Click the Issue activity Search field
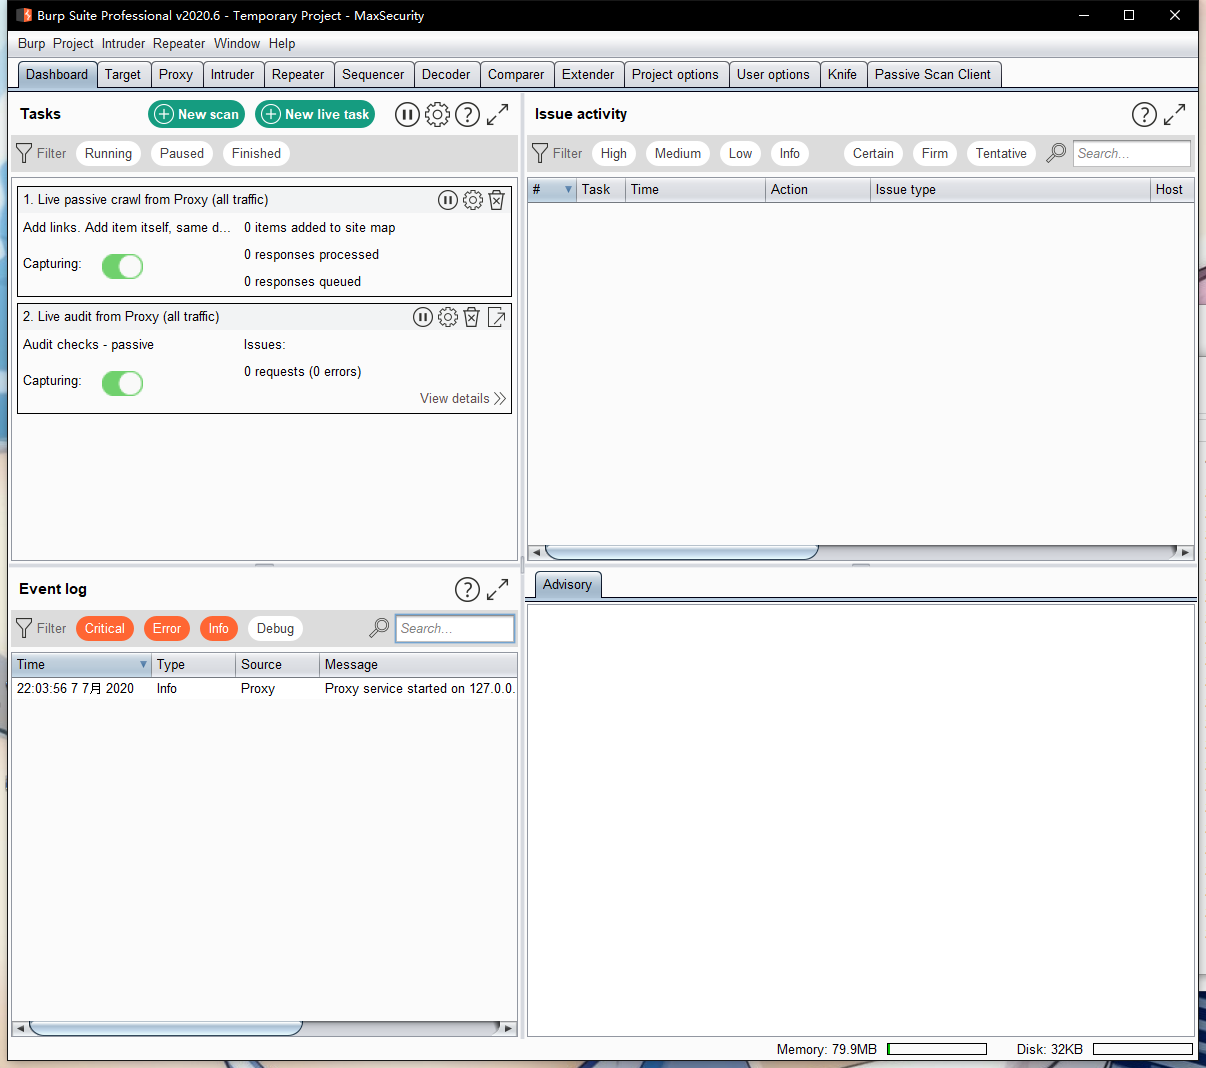Image resolution: width=1206 pixels, height=1068 pixels. click(x=1132, y=153)
